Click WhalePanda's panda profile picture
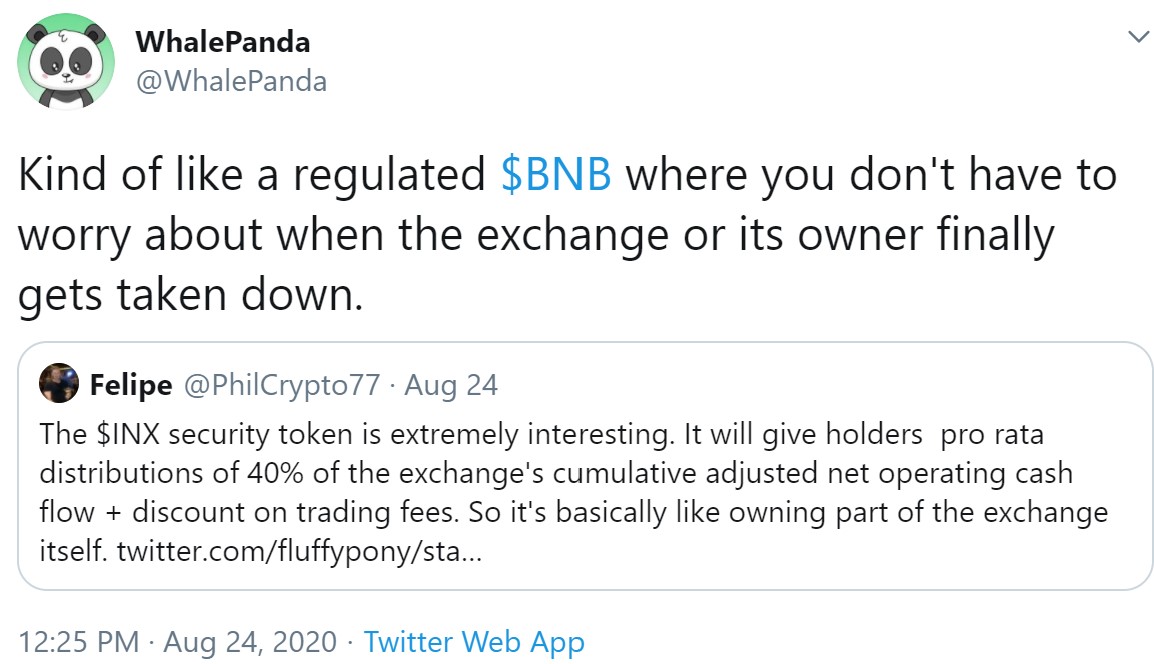 coord(64,62)
